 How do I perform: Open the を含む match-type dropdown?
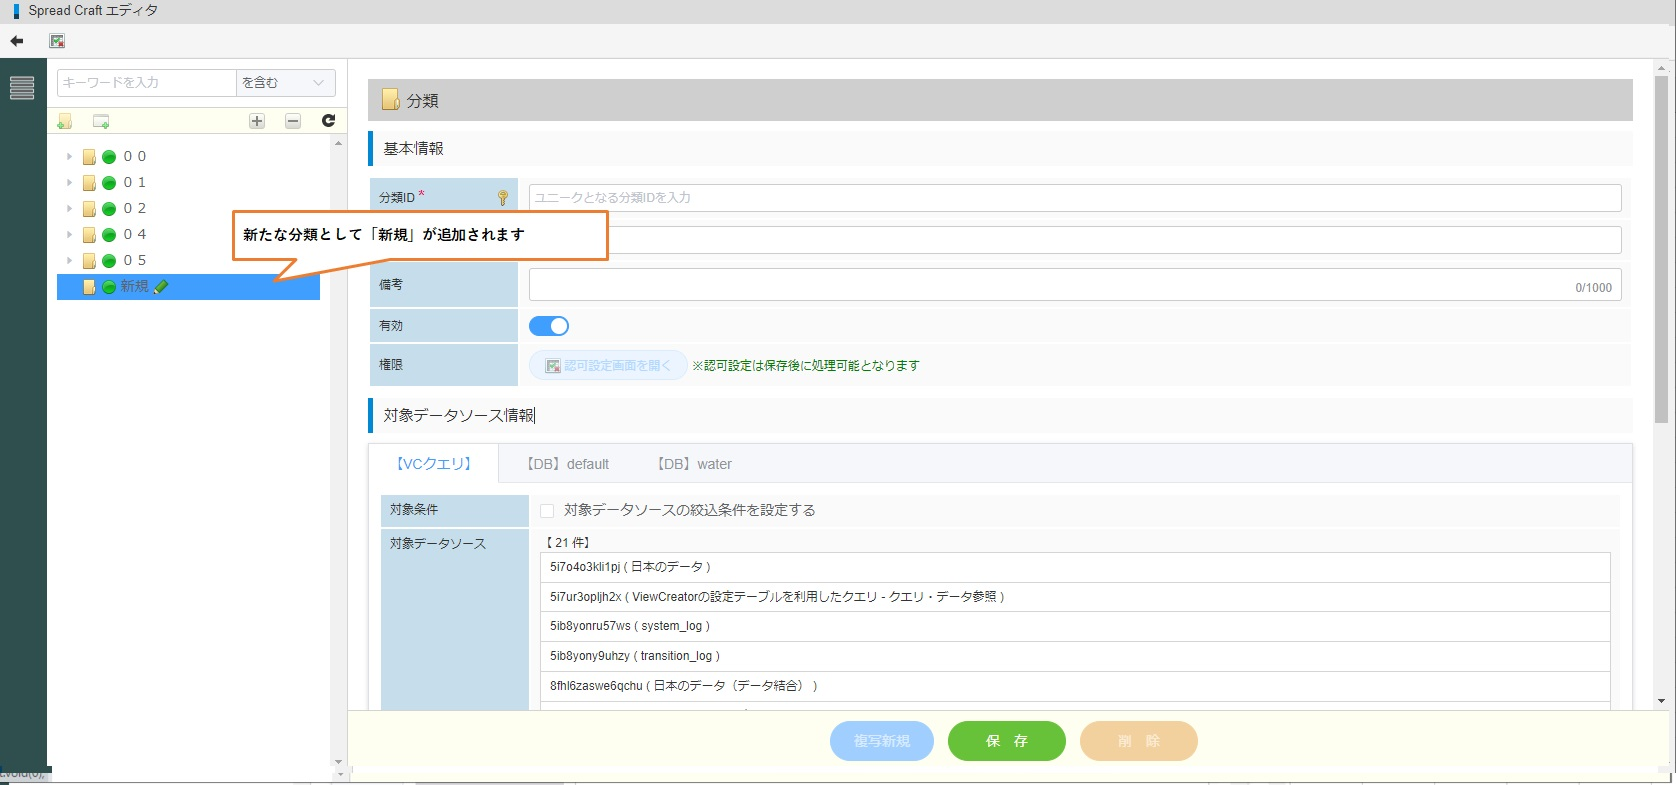pos(285,83)
